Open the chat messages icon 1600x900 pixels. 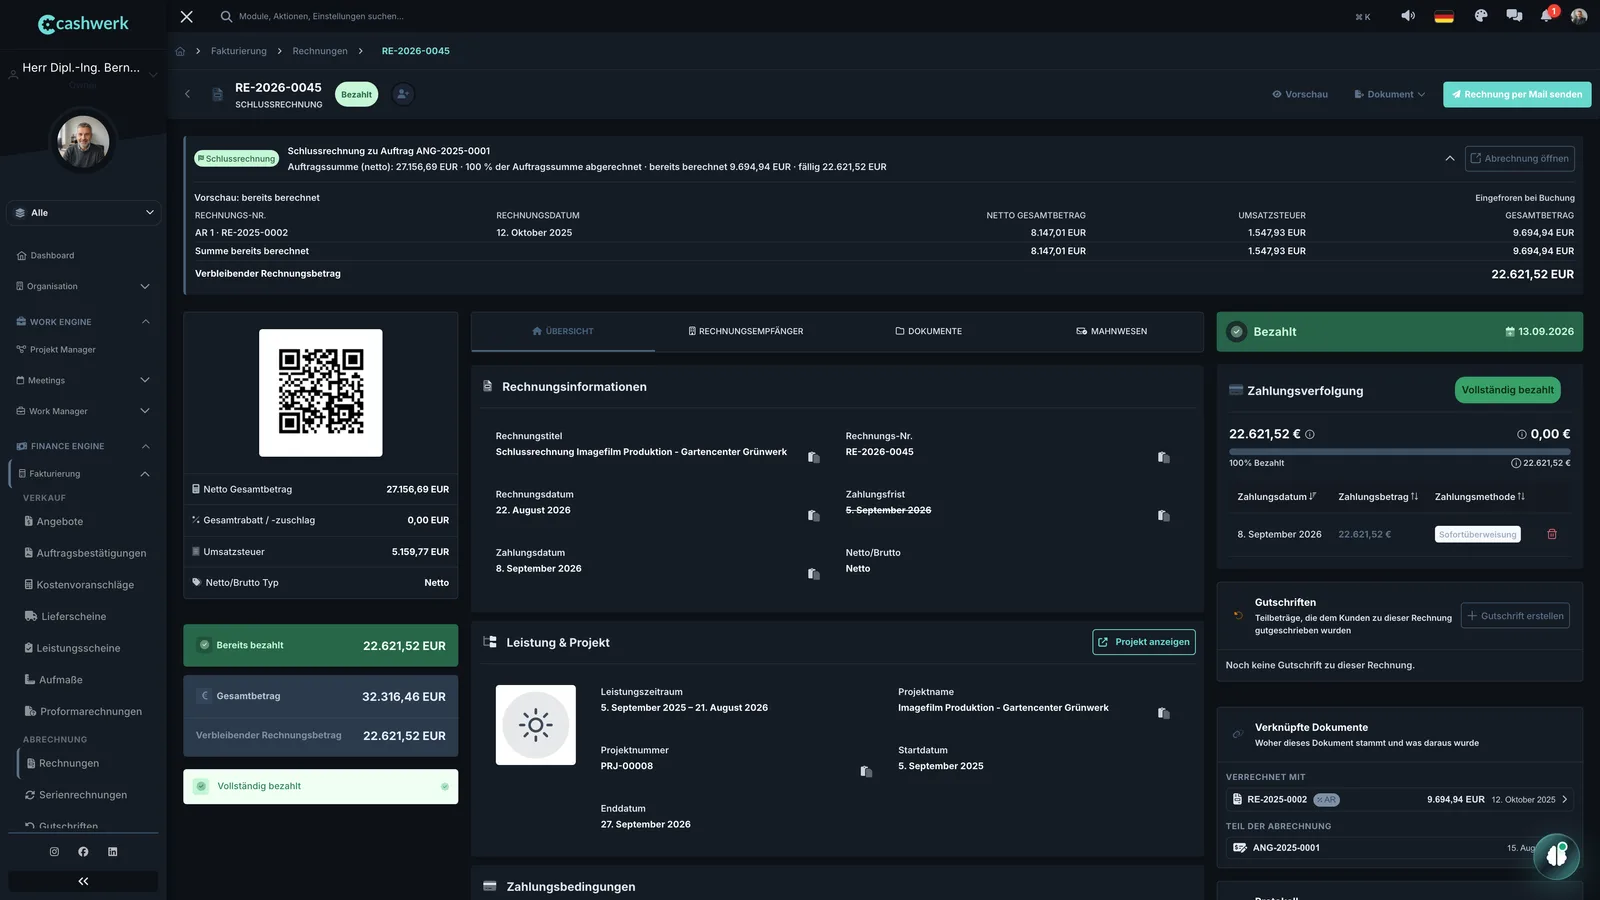1514,16
